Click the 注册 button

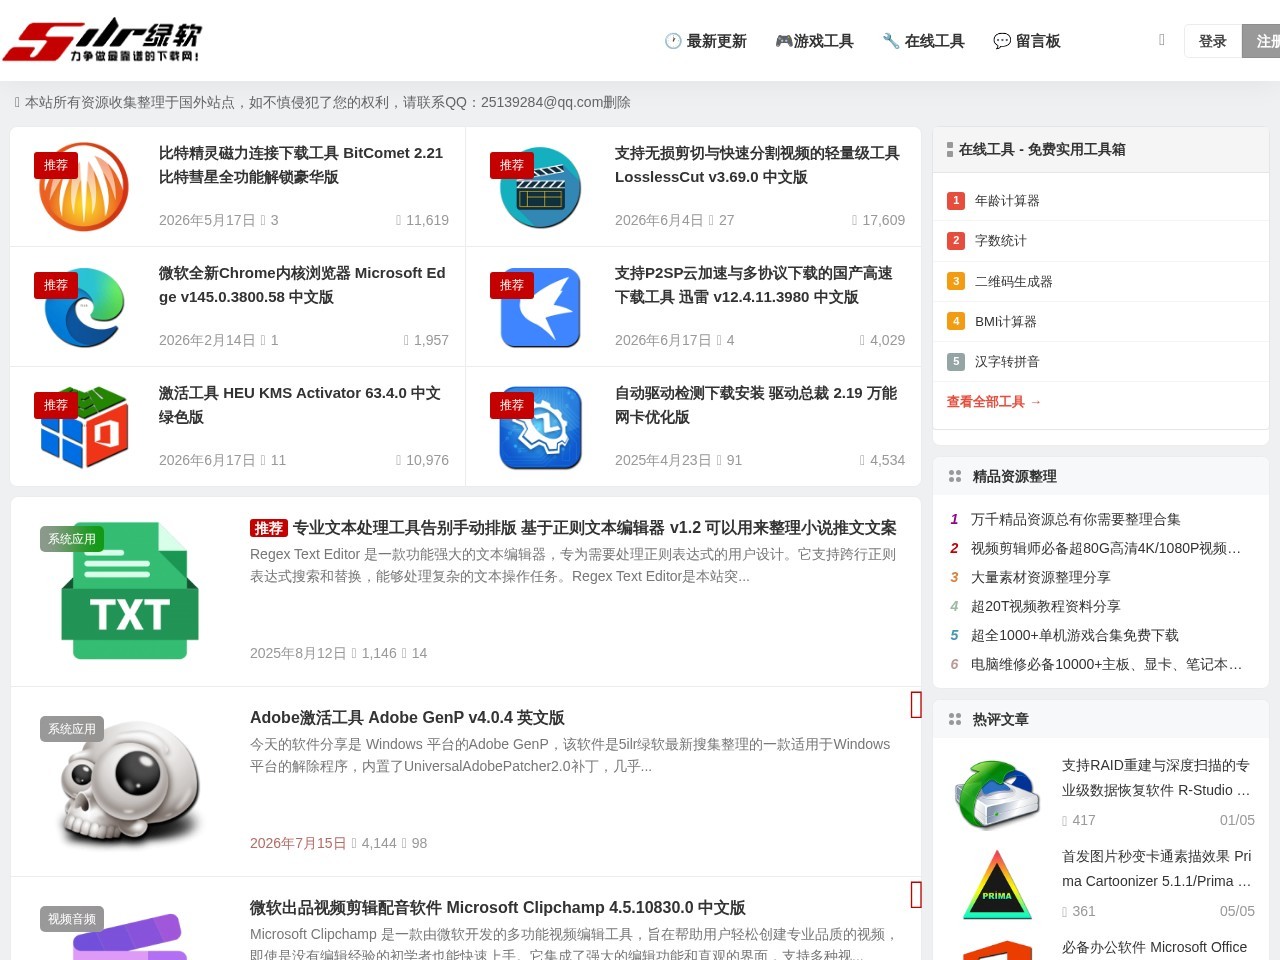[1262, 41]
